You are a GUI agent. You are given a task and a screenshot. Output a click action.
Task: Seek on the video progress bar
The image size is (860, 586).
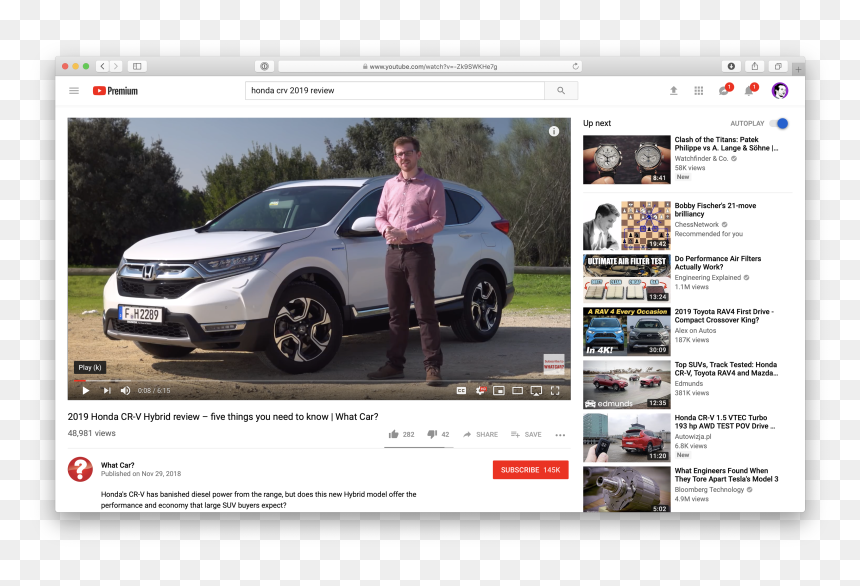(319, 380)
